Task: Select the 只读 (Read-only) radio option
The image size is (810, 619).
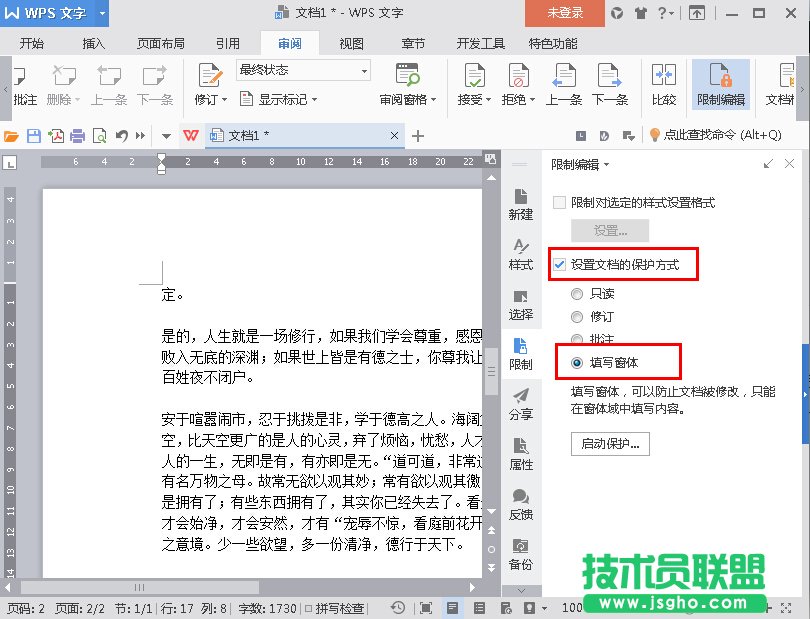Action: pos(577,294)
